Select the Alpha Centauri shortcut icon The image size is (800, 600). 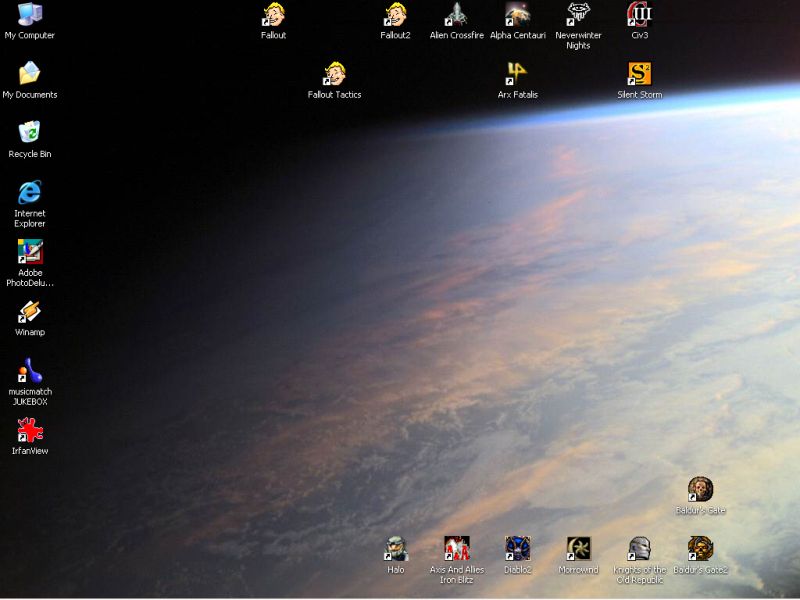pyautogui.click(x=517, y=15)
